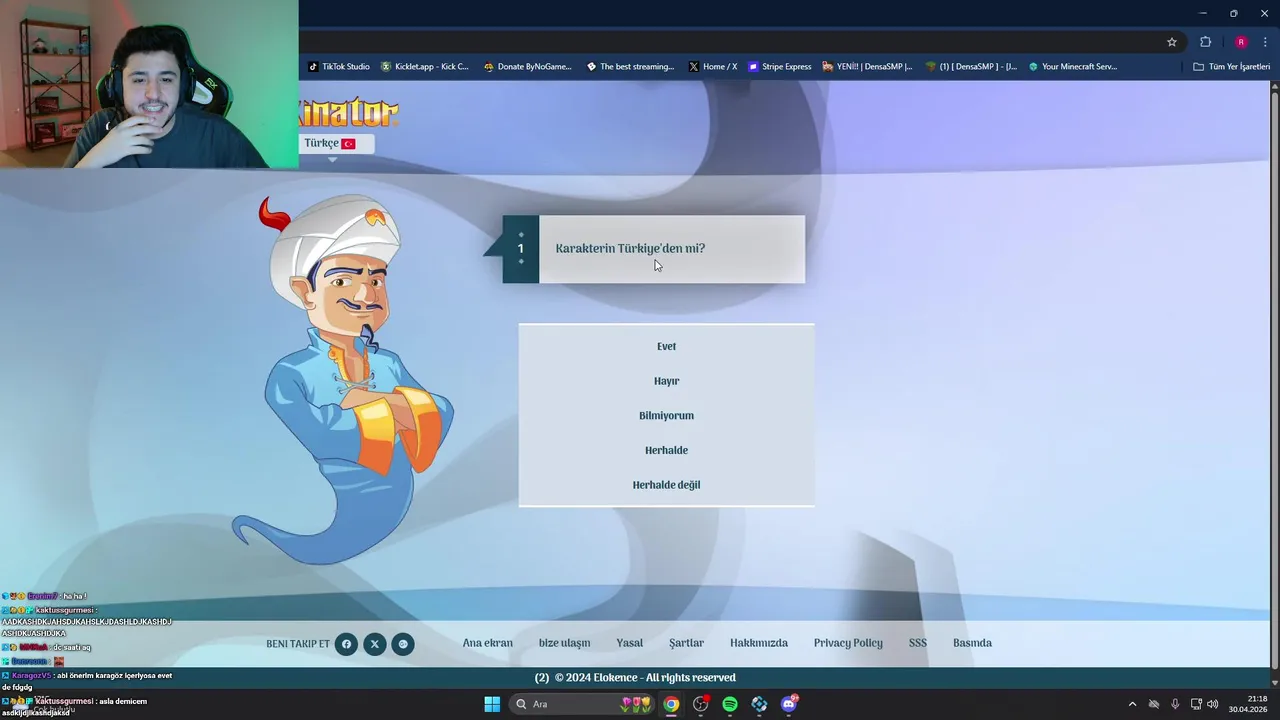Open the Kicklet.app bookmark
This screenshot has width=1280, height=720.
point(425,67)
